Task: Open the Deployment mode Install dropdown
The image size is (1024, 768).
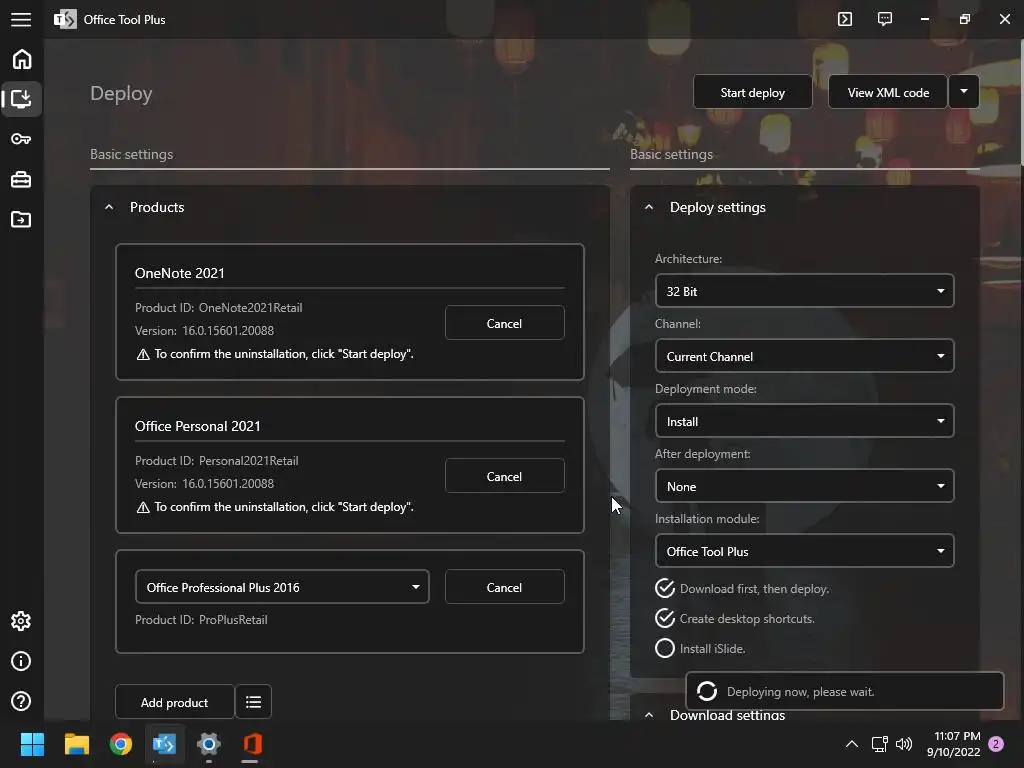Action: point(805,421)
